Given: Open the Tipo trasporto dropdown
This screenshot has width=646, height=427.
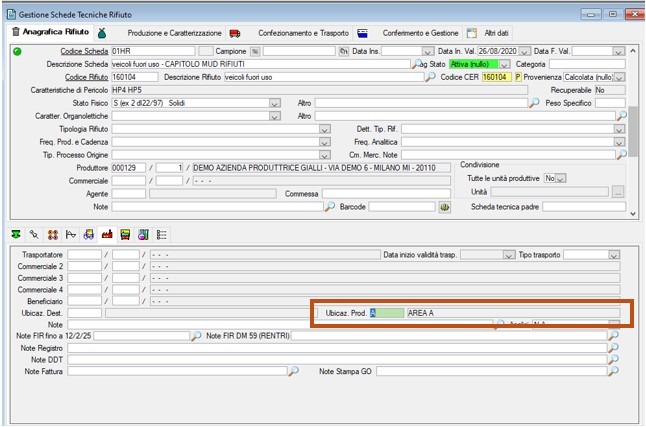Looking at the screenshot, I should 612,255.
